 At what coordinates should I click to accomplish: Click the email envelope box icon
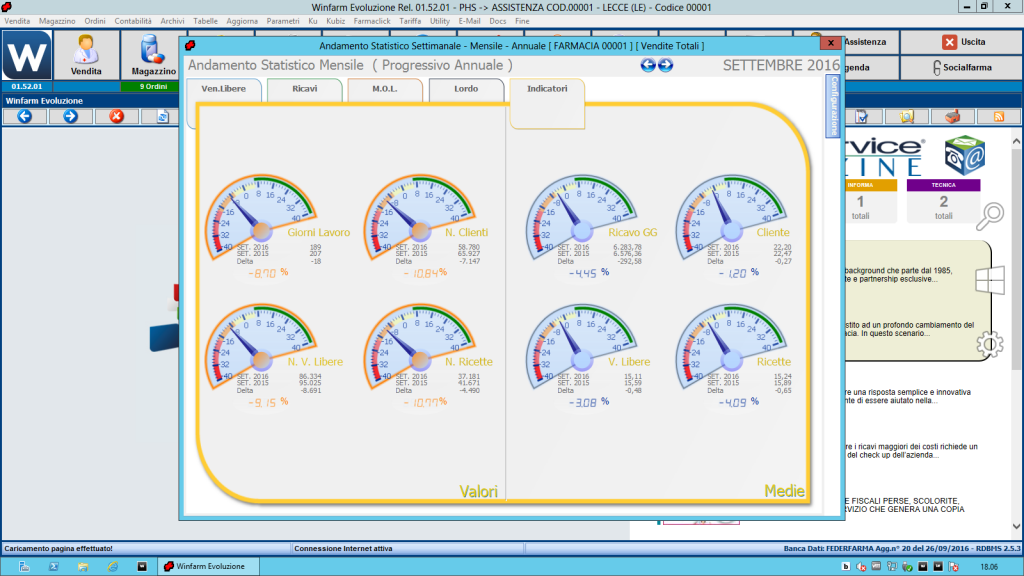click(964, 155)
